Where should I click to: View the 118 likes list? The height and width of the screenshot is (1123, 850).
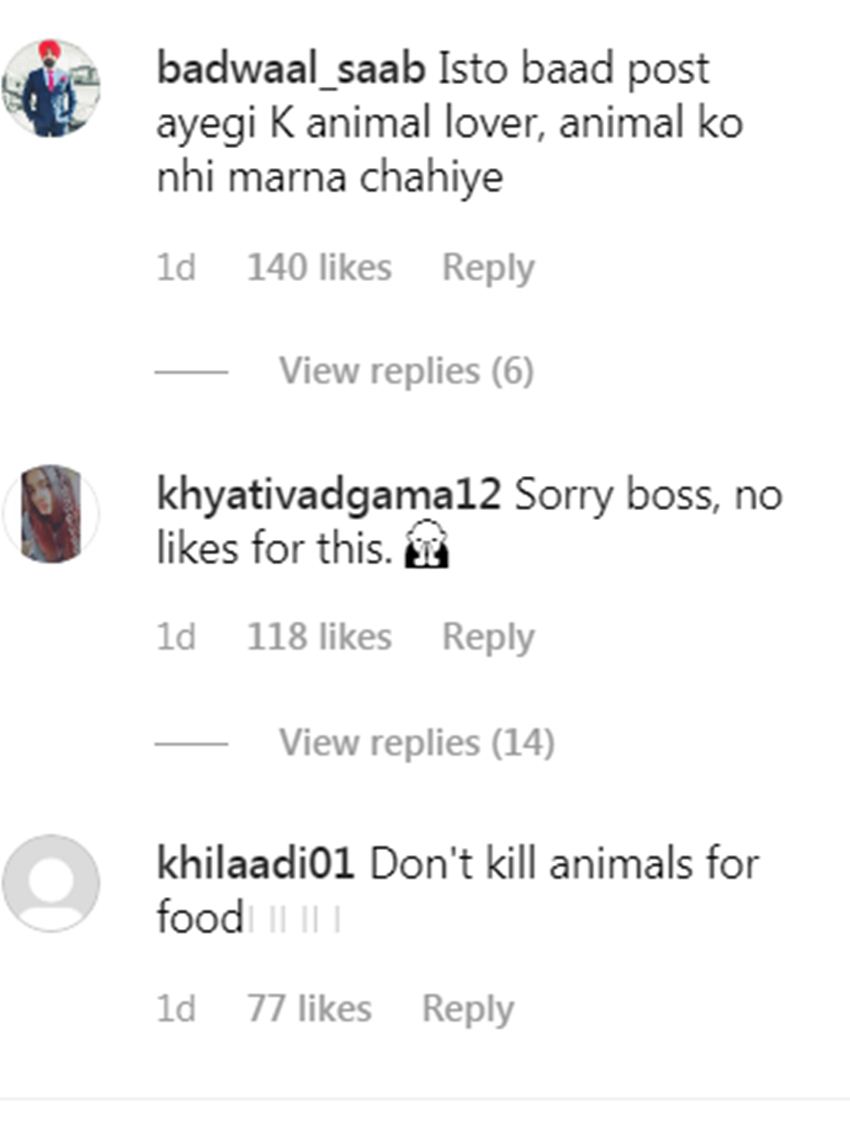(x=319, y=637)
